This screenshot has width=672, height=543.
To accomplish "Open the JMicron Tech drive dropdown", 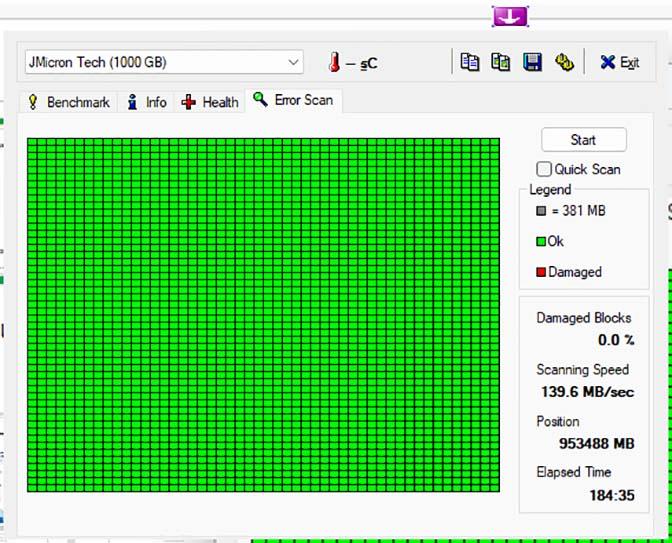I will coord(164,63).
